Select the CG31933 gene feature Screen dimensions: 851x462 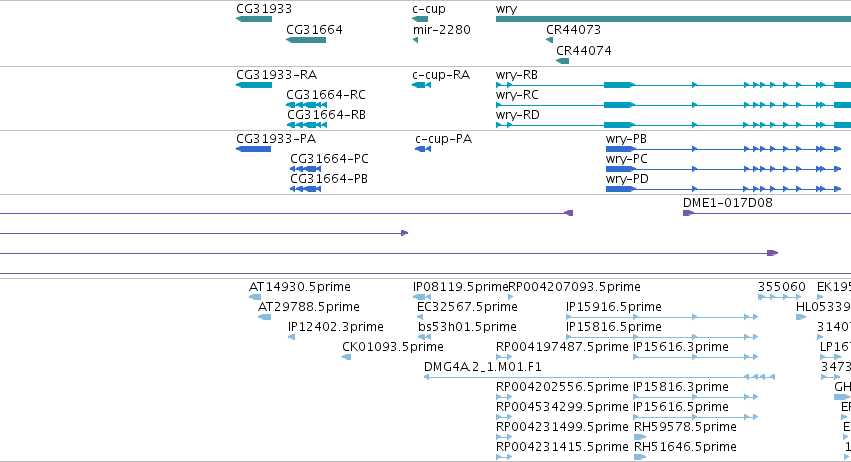[254, 19]
